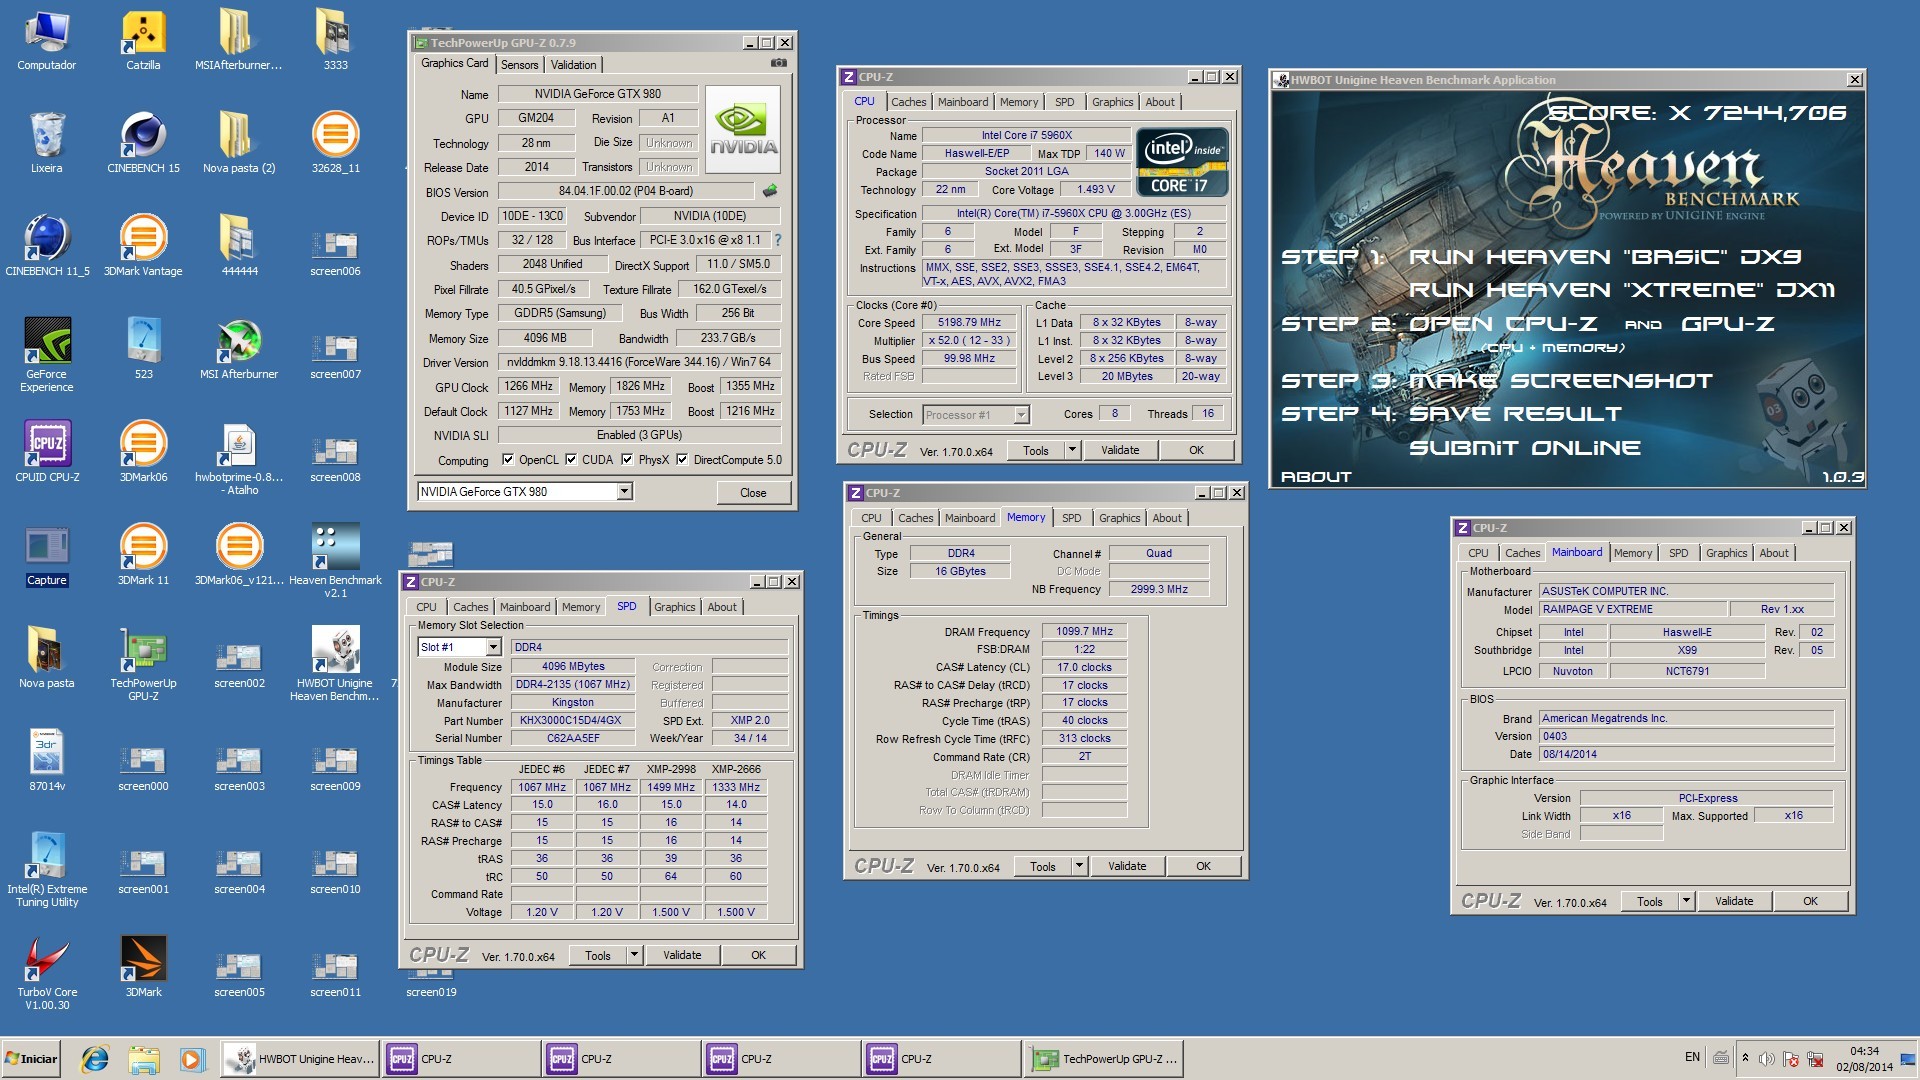
Task: Open Tools dropdown arrow in CPU-Z CPU window
Action: tap(1072, 450)
